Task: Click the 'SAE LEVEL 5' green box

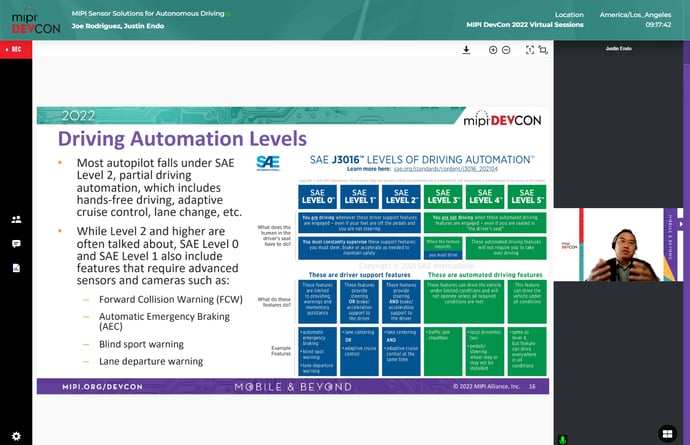Action: point(527,196)
